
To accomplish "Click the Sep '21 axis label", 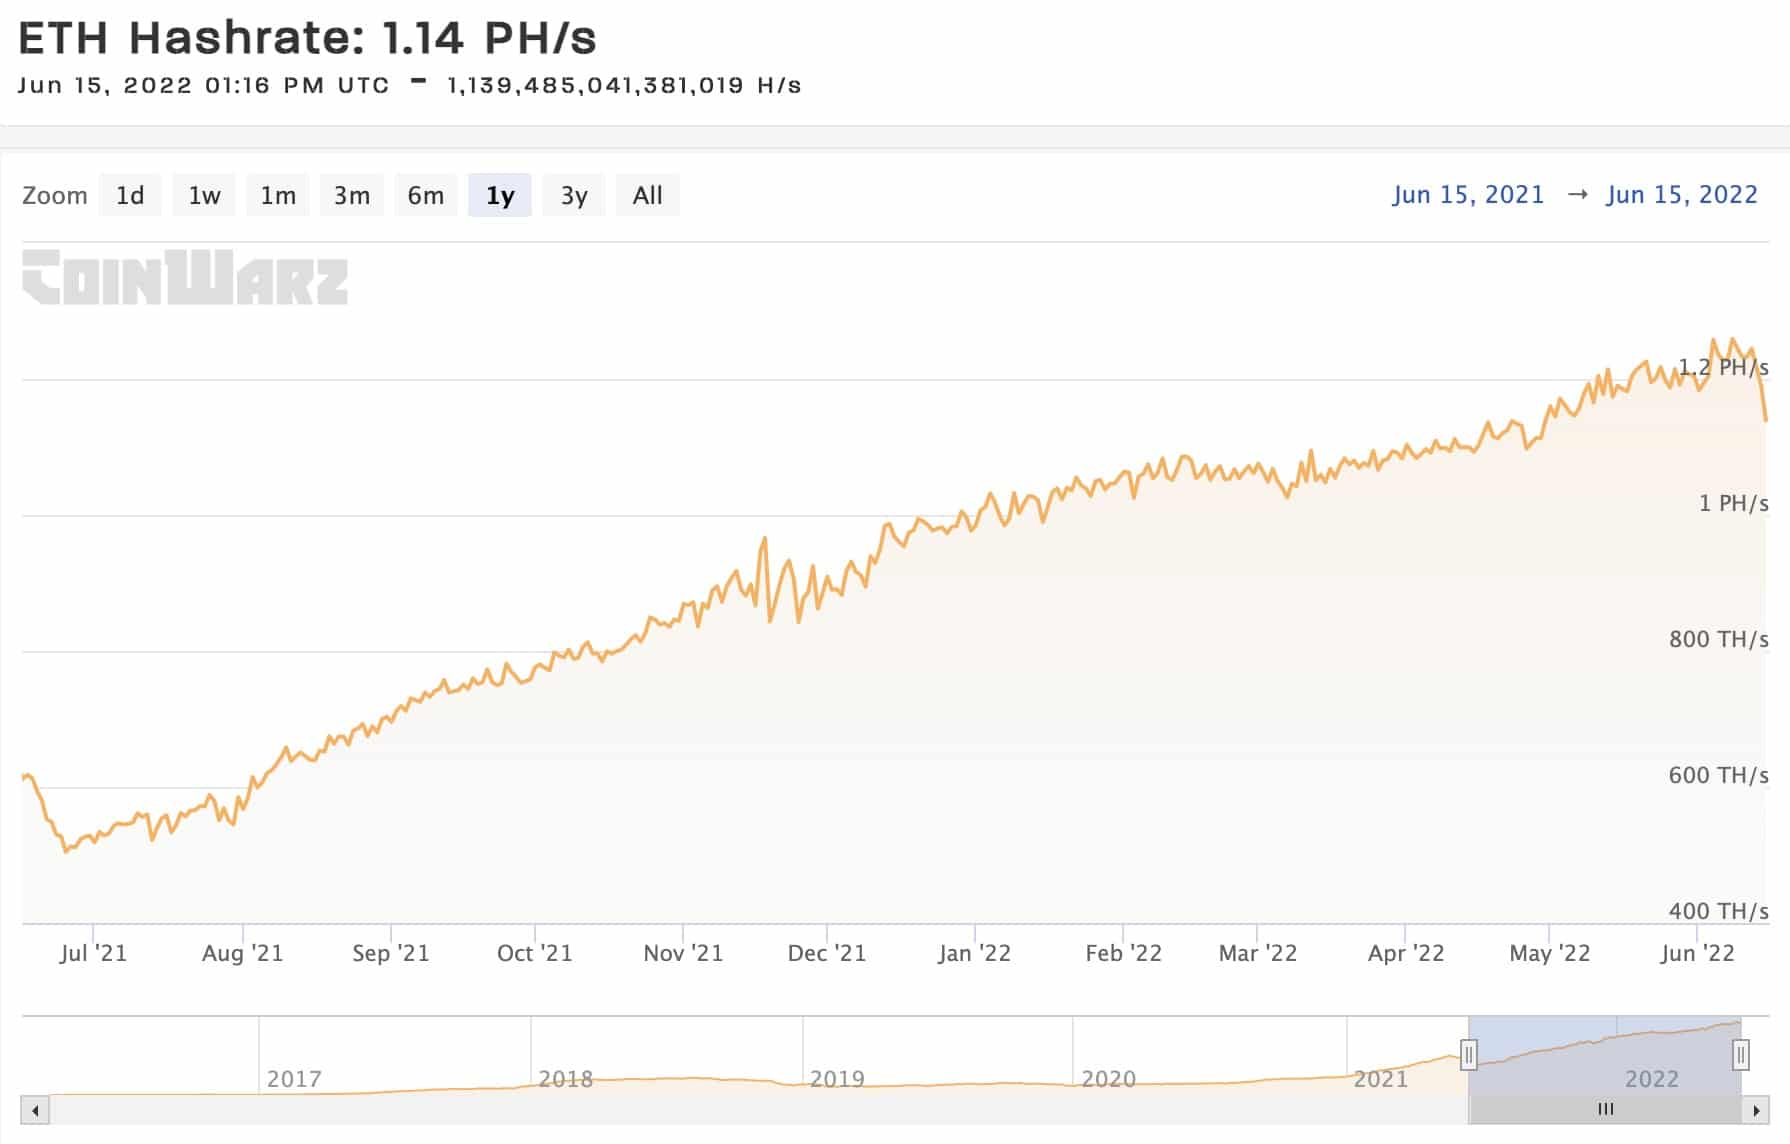I will [391, 953].
